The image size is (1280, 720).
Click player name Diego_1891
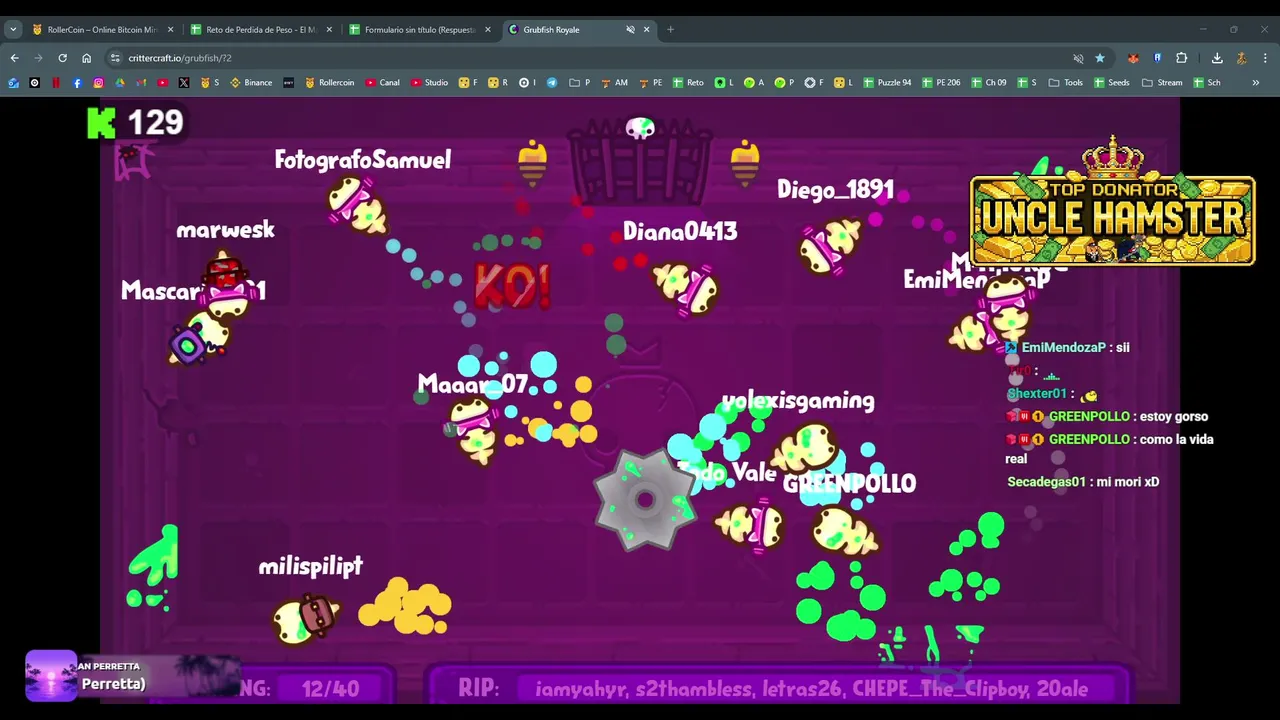835,190
